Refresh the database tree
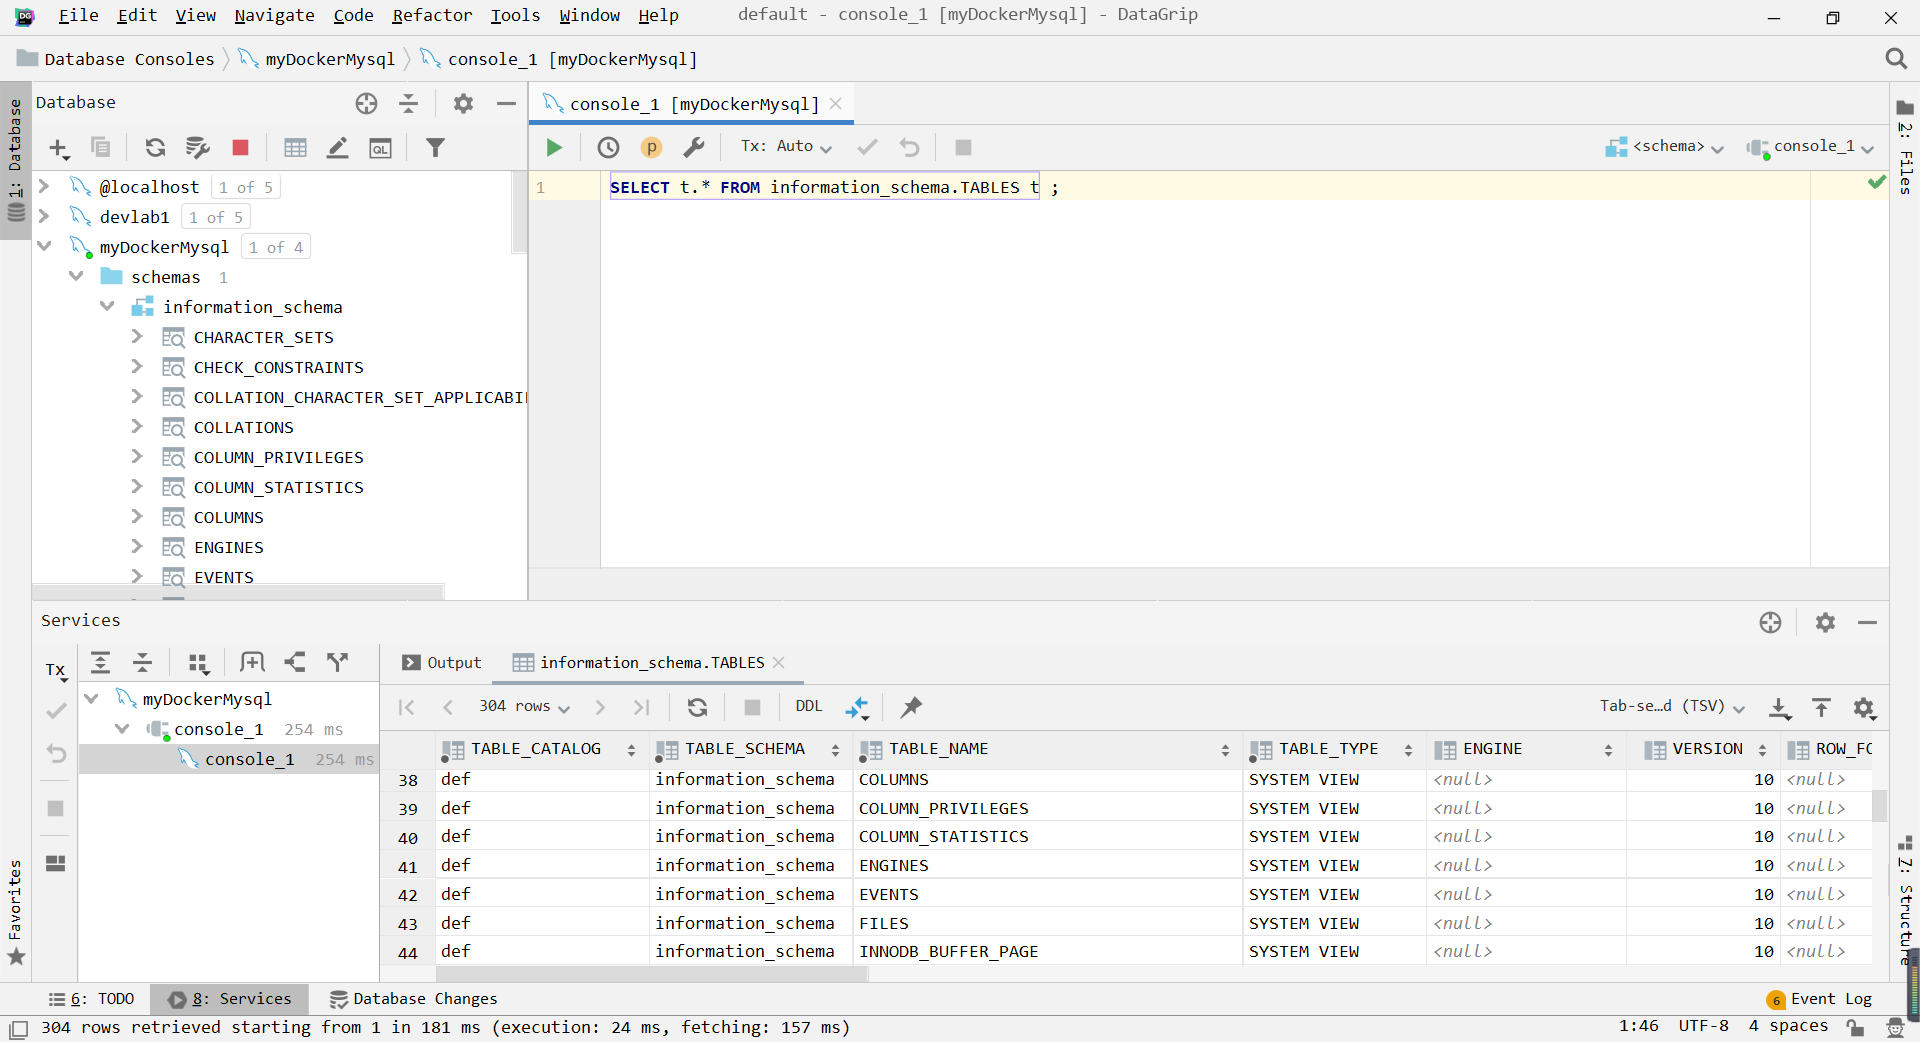1920x1042 pixels. point(155,148)
